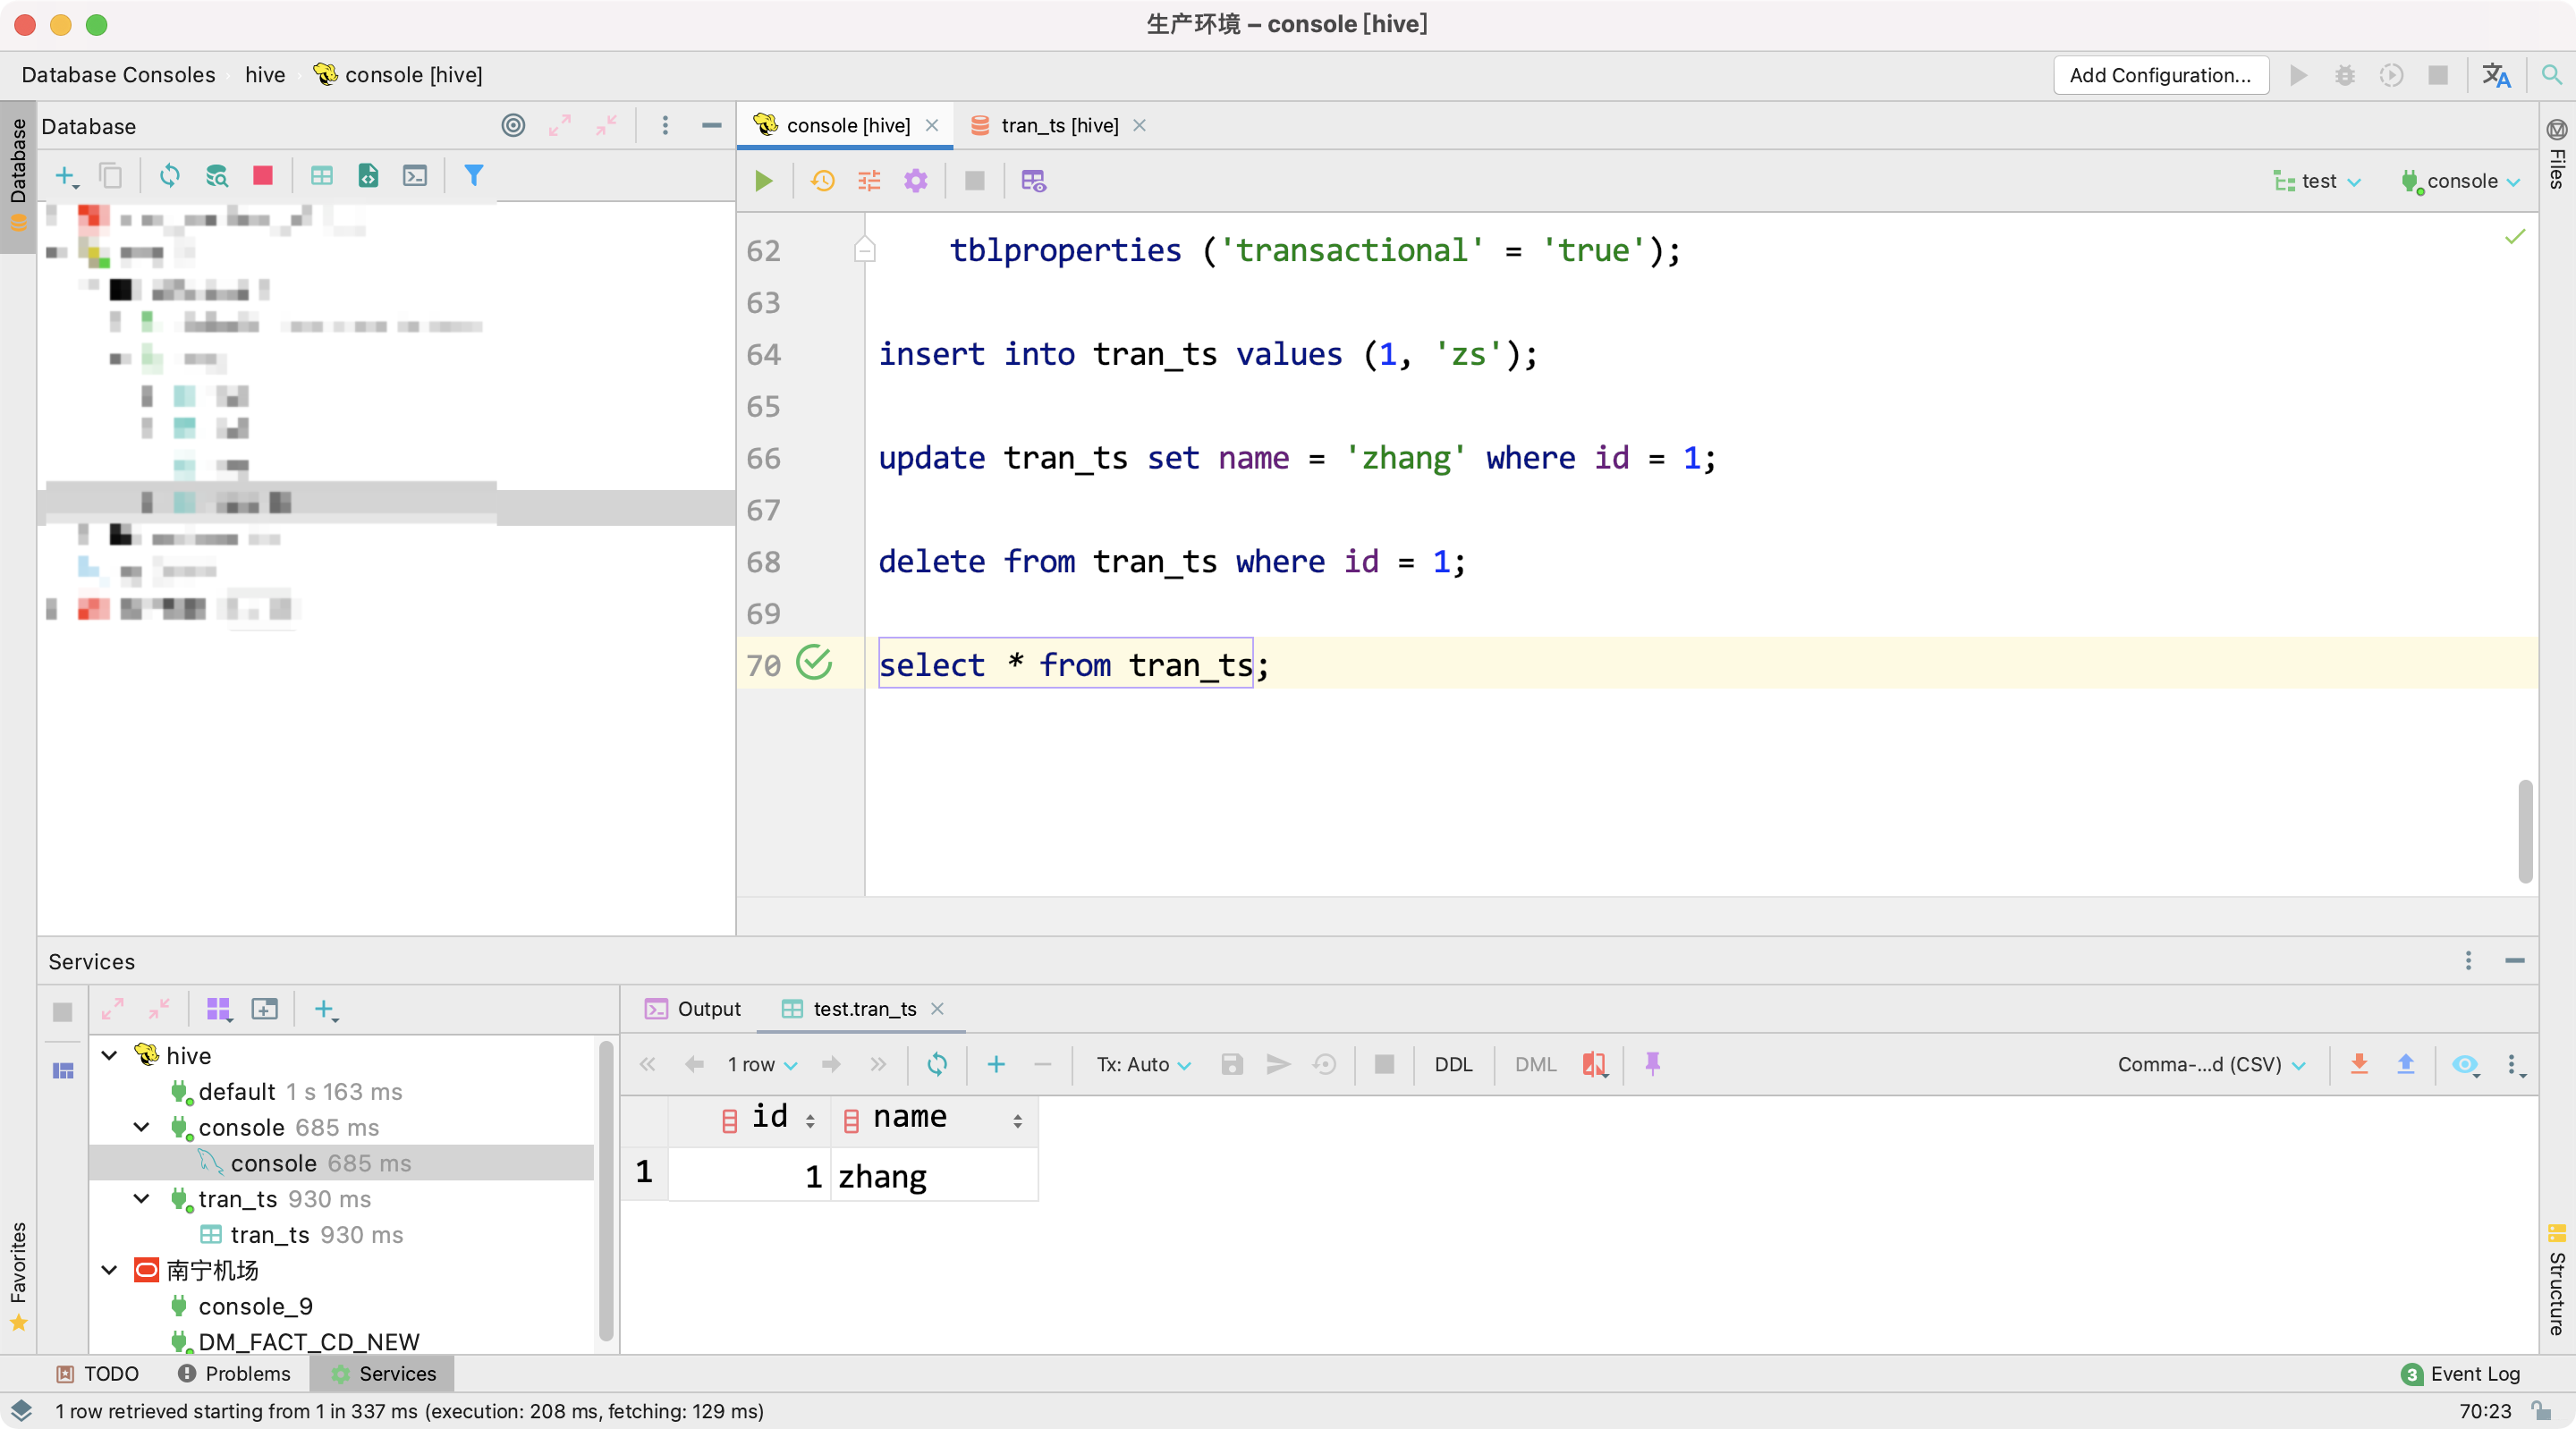Viewport: 2576px width, 1429px height.
Task: Toggle the Group By icon in the Services toolbar
Action: point(219,1010)
